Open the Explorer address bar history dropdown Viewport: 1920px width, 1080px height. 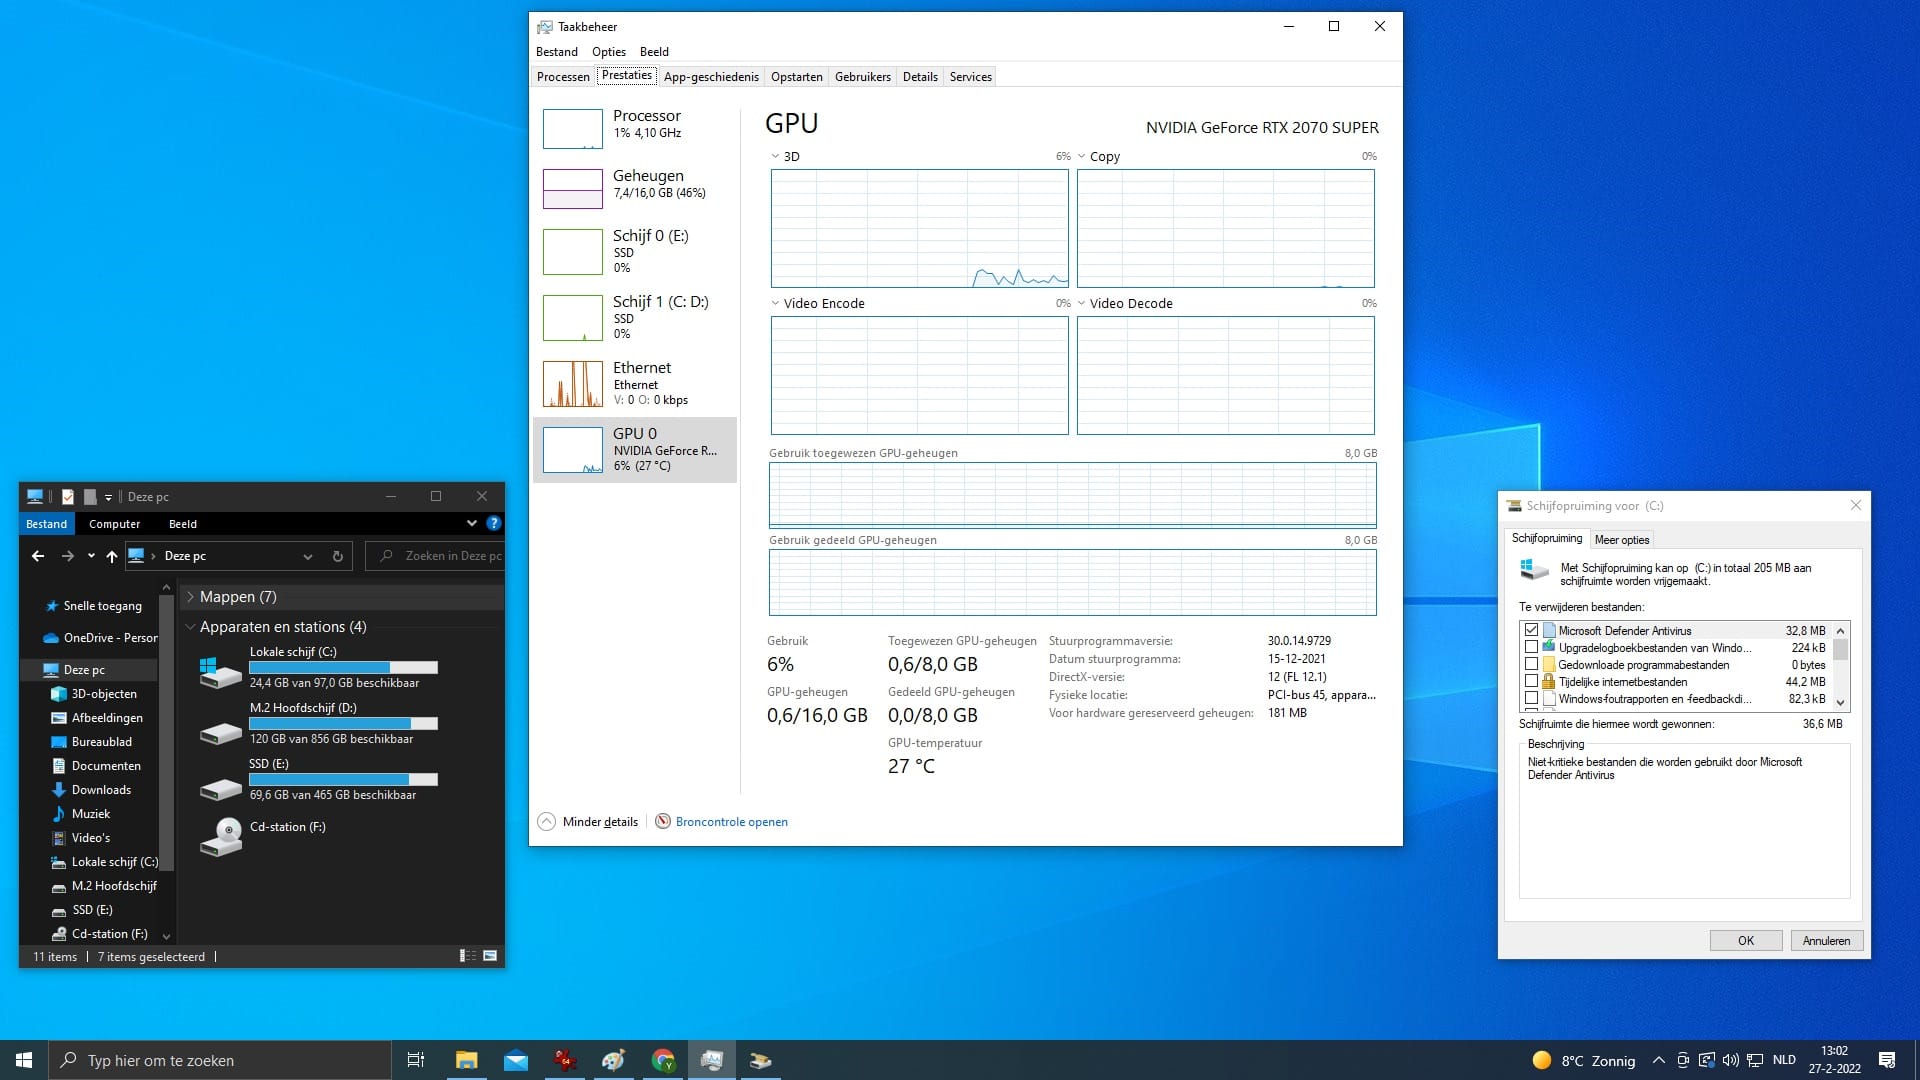click(x=308, y=556)
